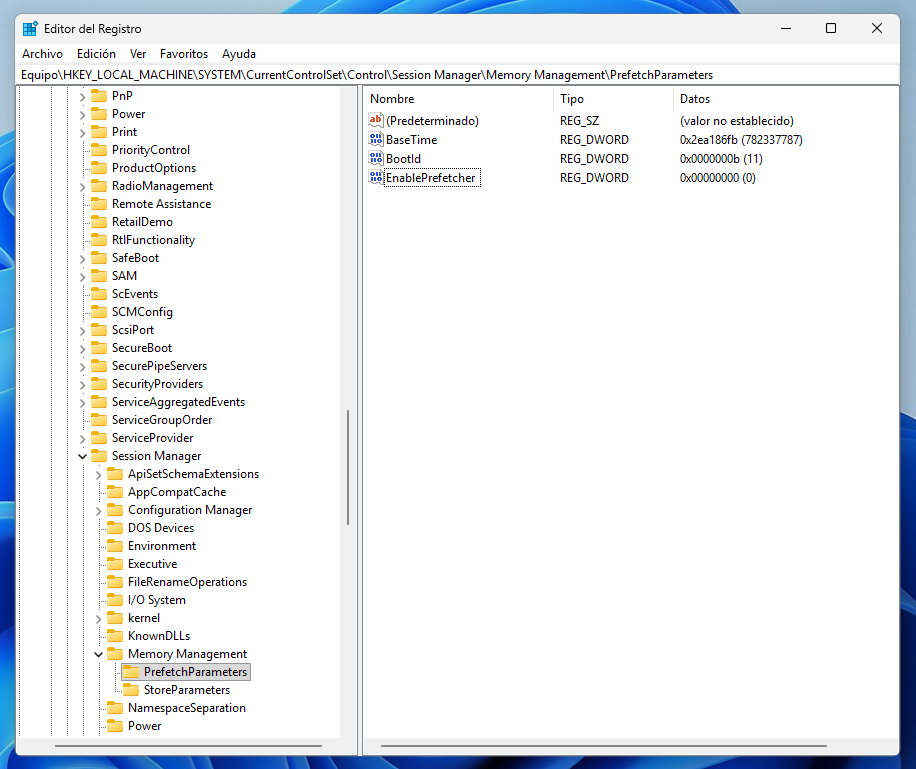The height and width of the screenshot is (769, 916).
Task: Click the tree pane vertical scrollbar thumb
Action: pyautogui.click(x=348, y=467)
